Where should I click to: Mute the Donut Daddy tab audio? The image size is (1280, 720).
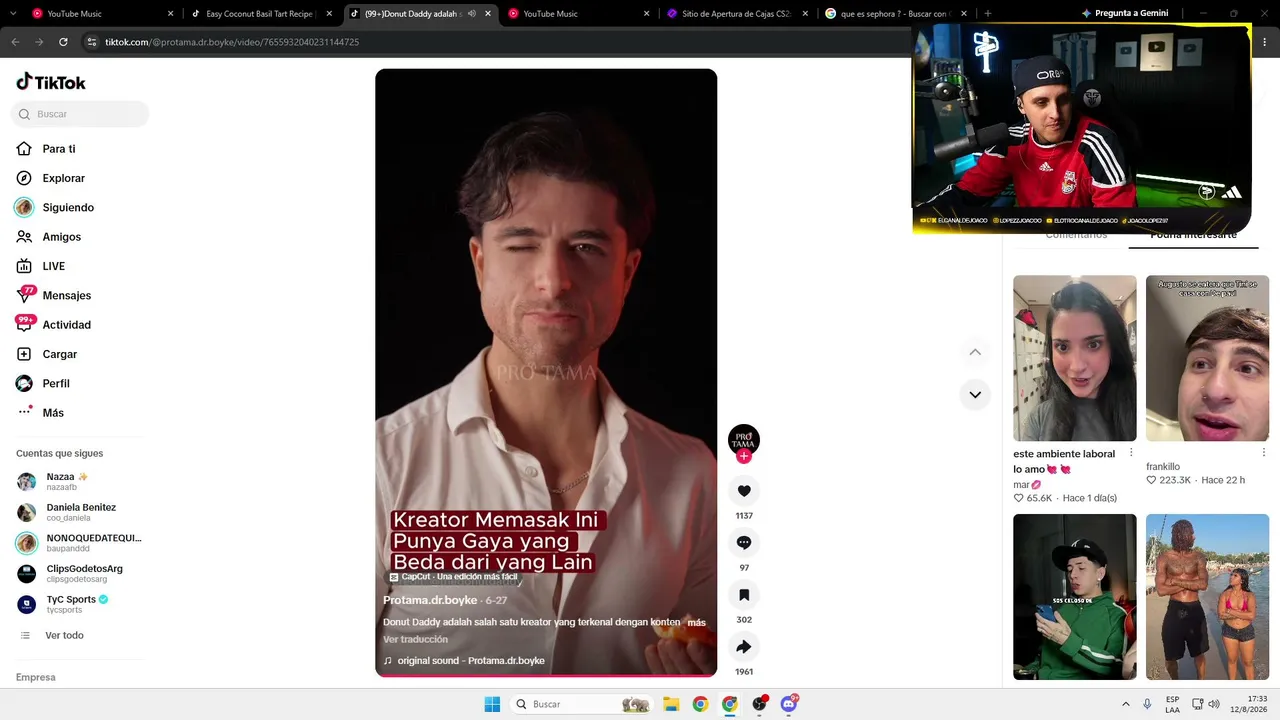pyautogui.click(x=472, y=14)
